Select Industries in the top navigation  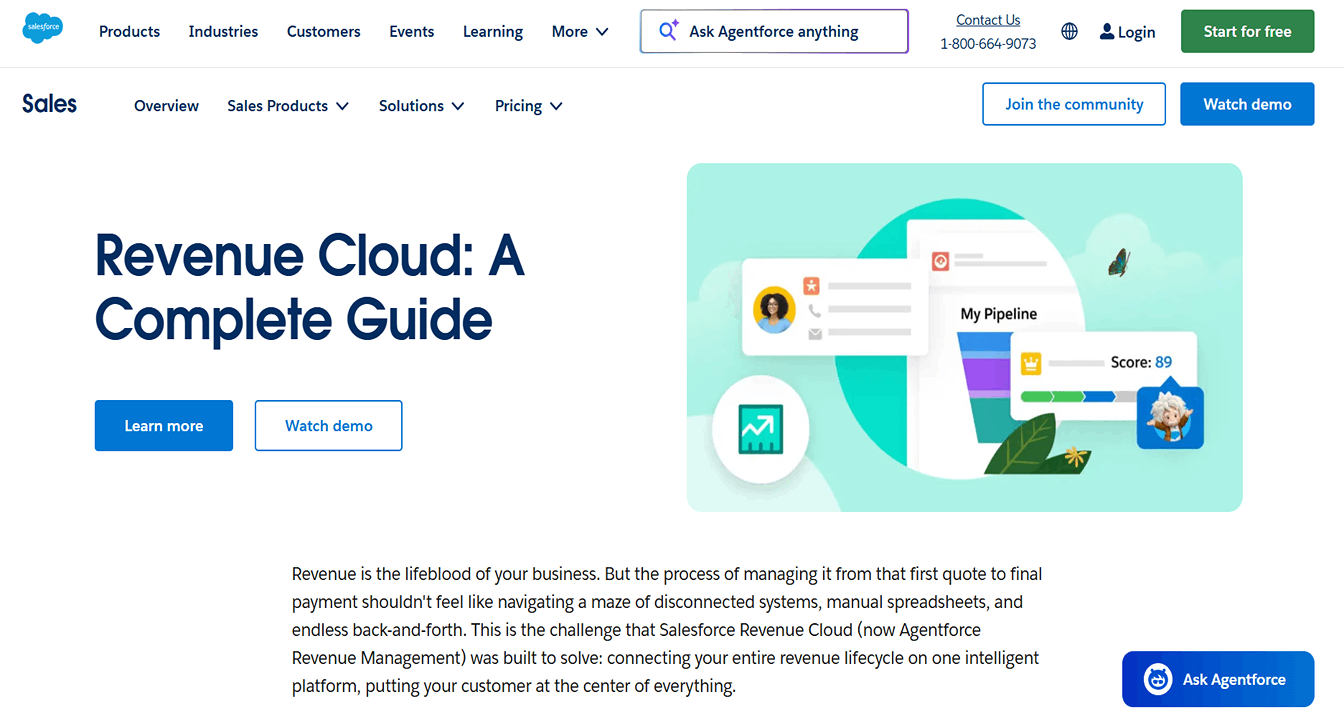(x=223, y=31)
